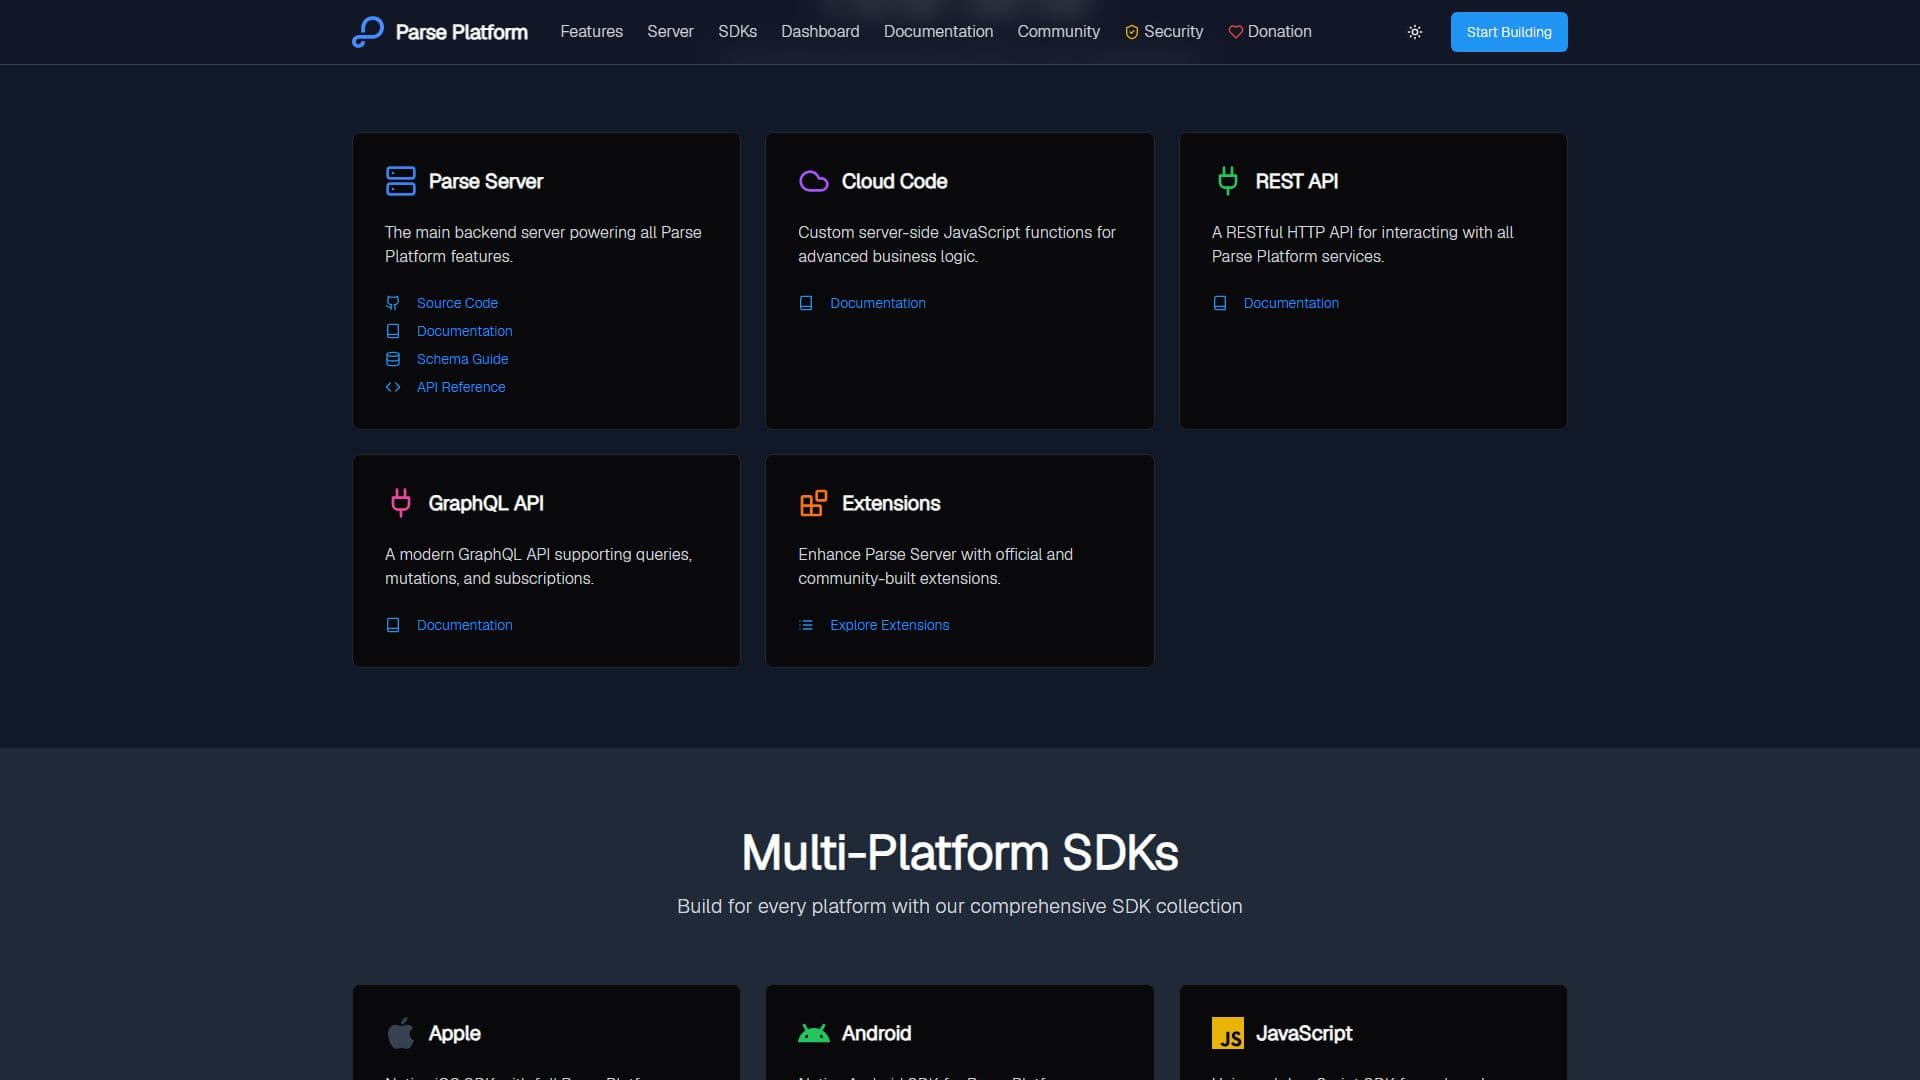Click the Parse Server card heading
The width and height of the screenshot is (1920, 1080).
pyautogui.click(x=485, y=181)
